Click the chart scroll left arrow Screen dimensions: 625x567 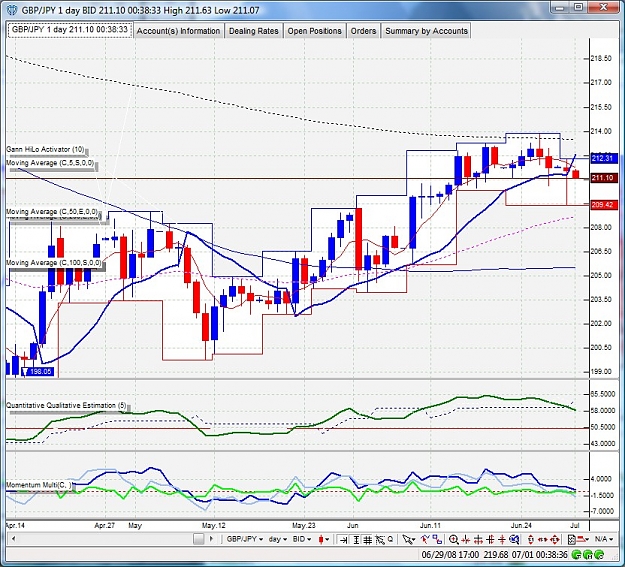(14, 539)
